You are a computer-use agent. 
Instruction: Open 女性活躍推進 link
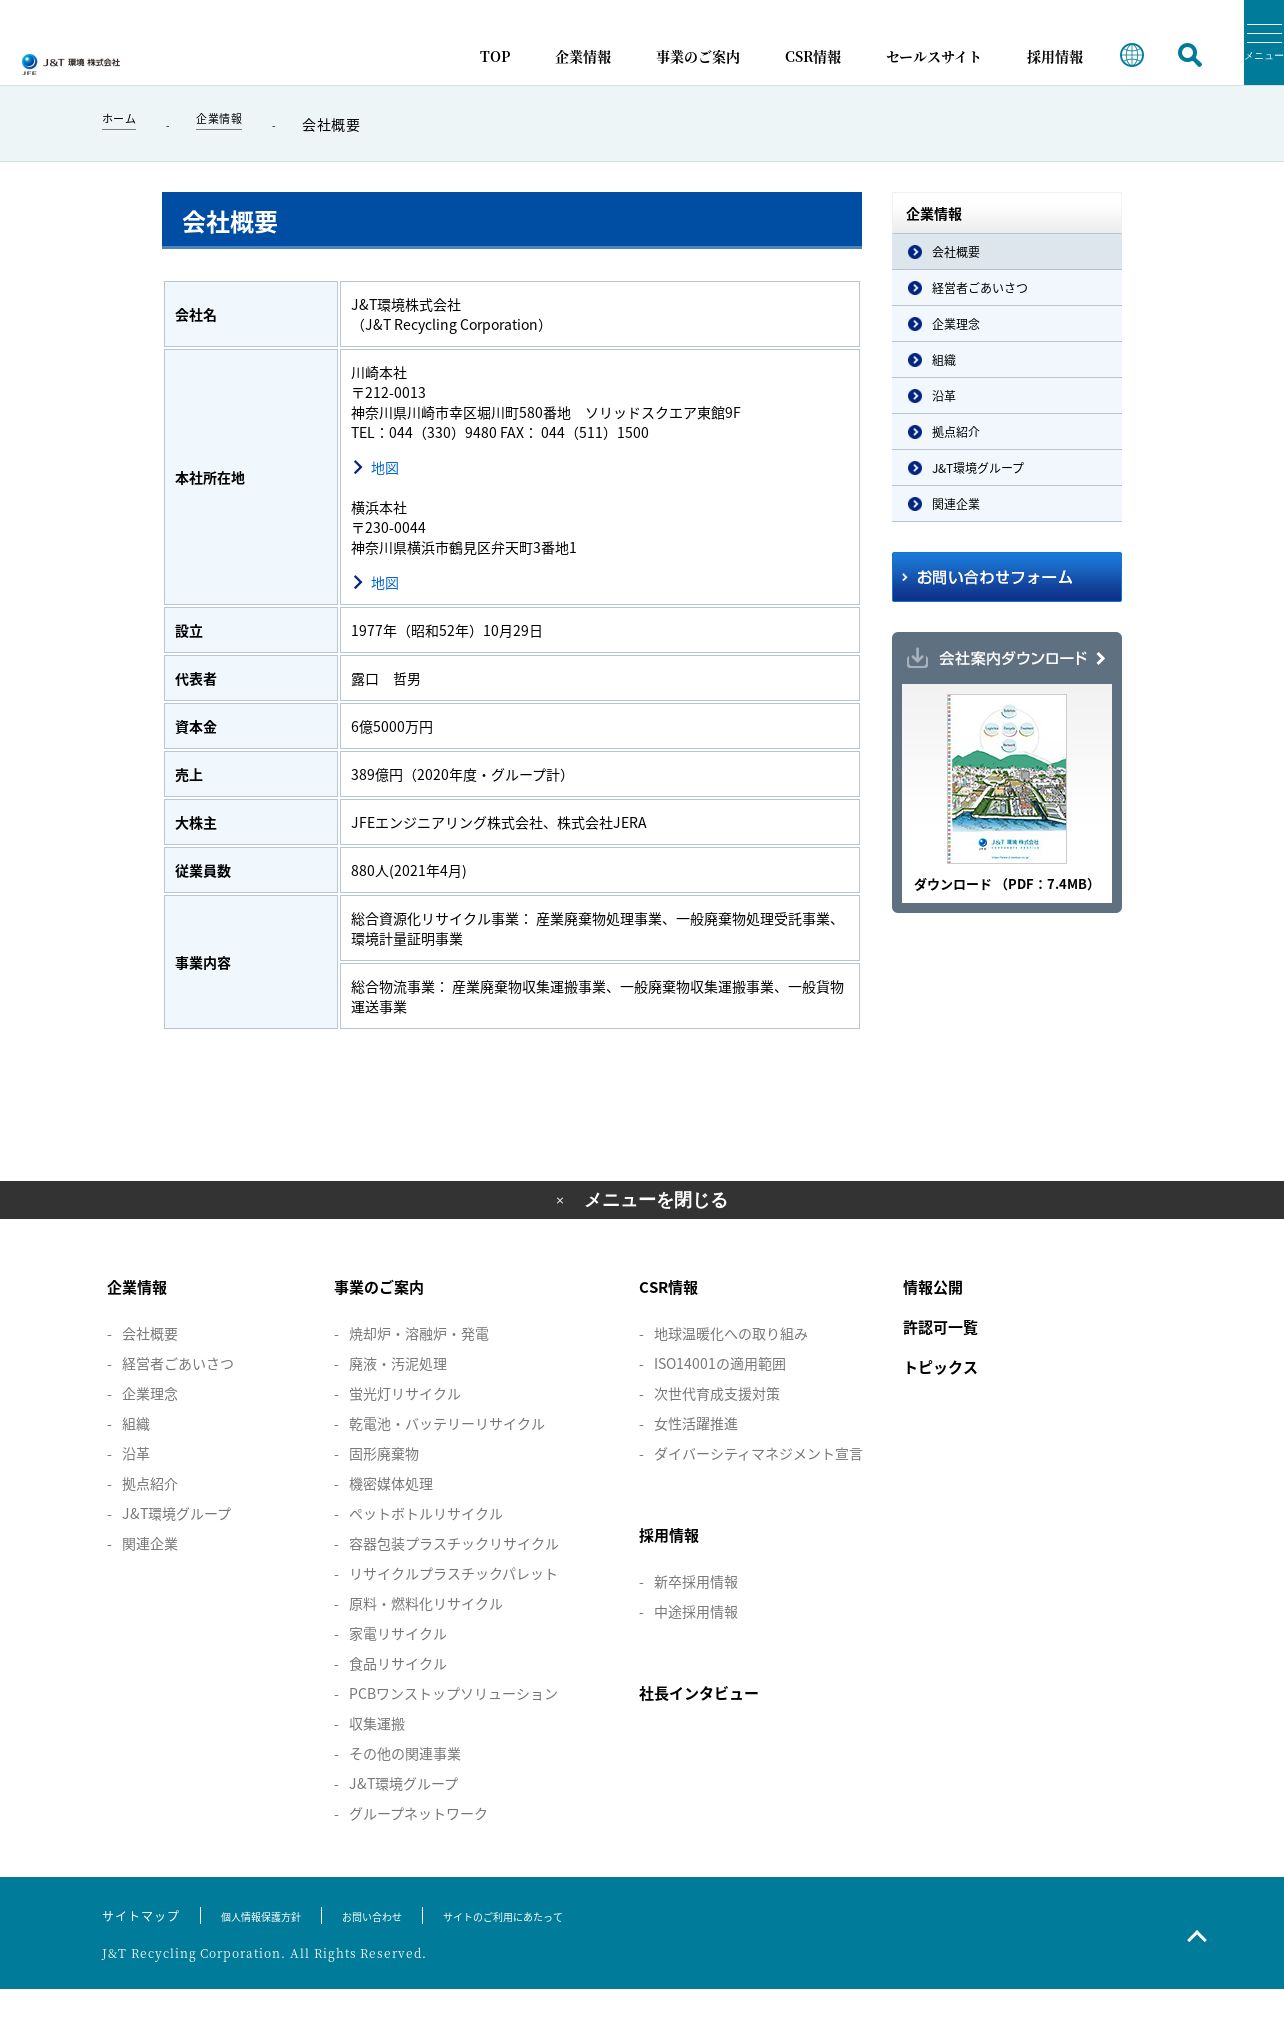pos(696,1424)
